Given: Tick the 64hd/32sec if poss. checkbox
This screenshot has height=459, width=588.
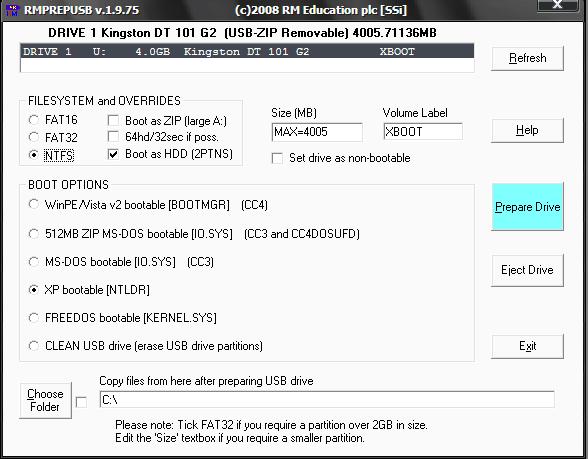Looking at the screenshot, I should tap(113, 137).
